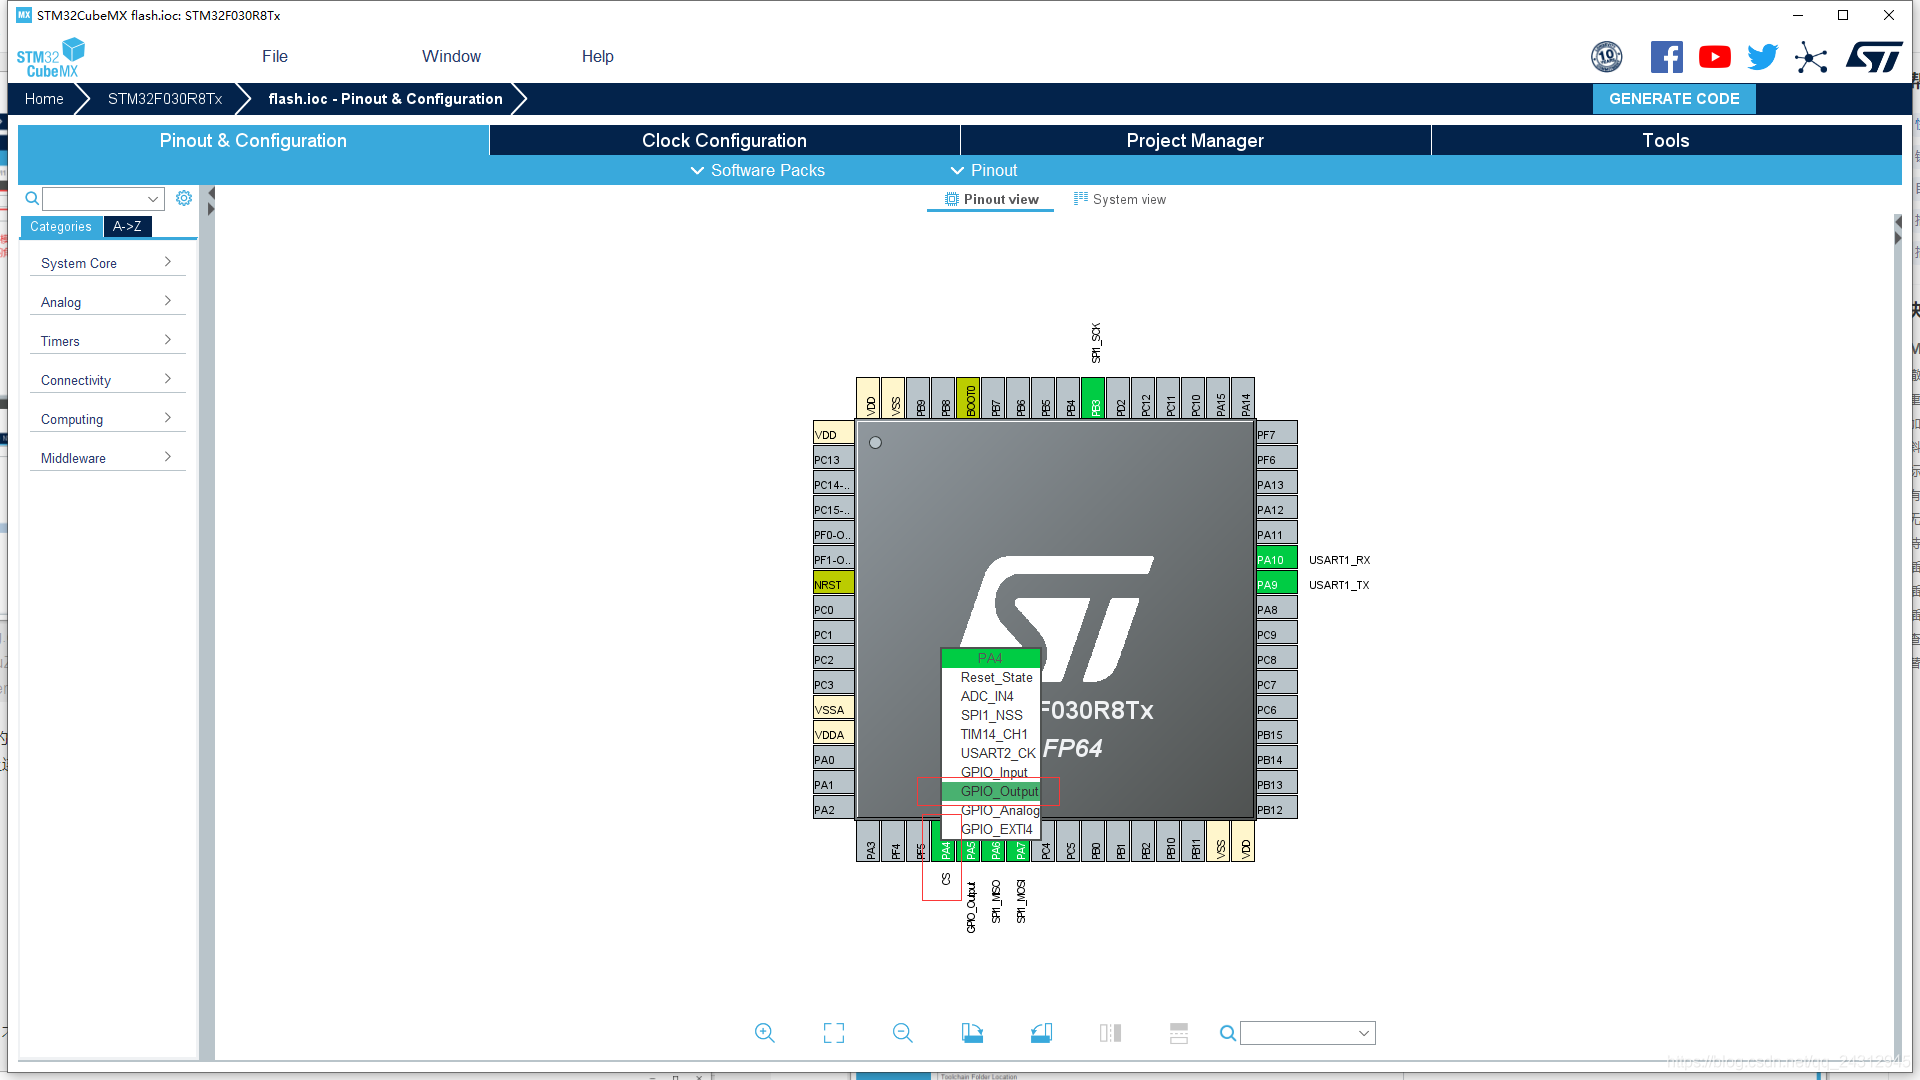The height and width of the screenshot is (1080, 1920).
Task: Zoom out of the pinout view
Action: (x=902, y=1033)
